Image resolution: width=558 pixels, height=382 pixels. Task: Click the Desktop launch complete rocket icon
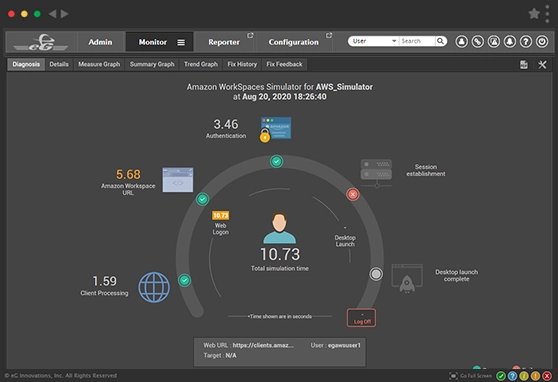407,278
